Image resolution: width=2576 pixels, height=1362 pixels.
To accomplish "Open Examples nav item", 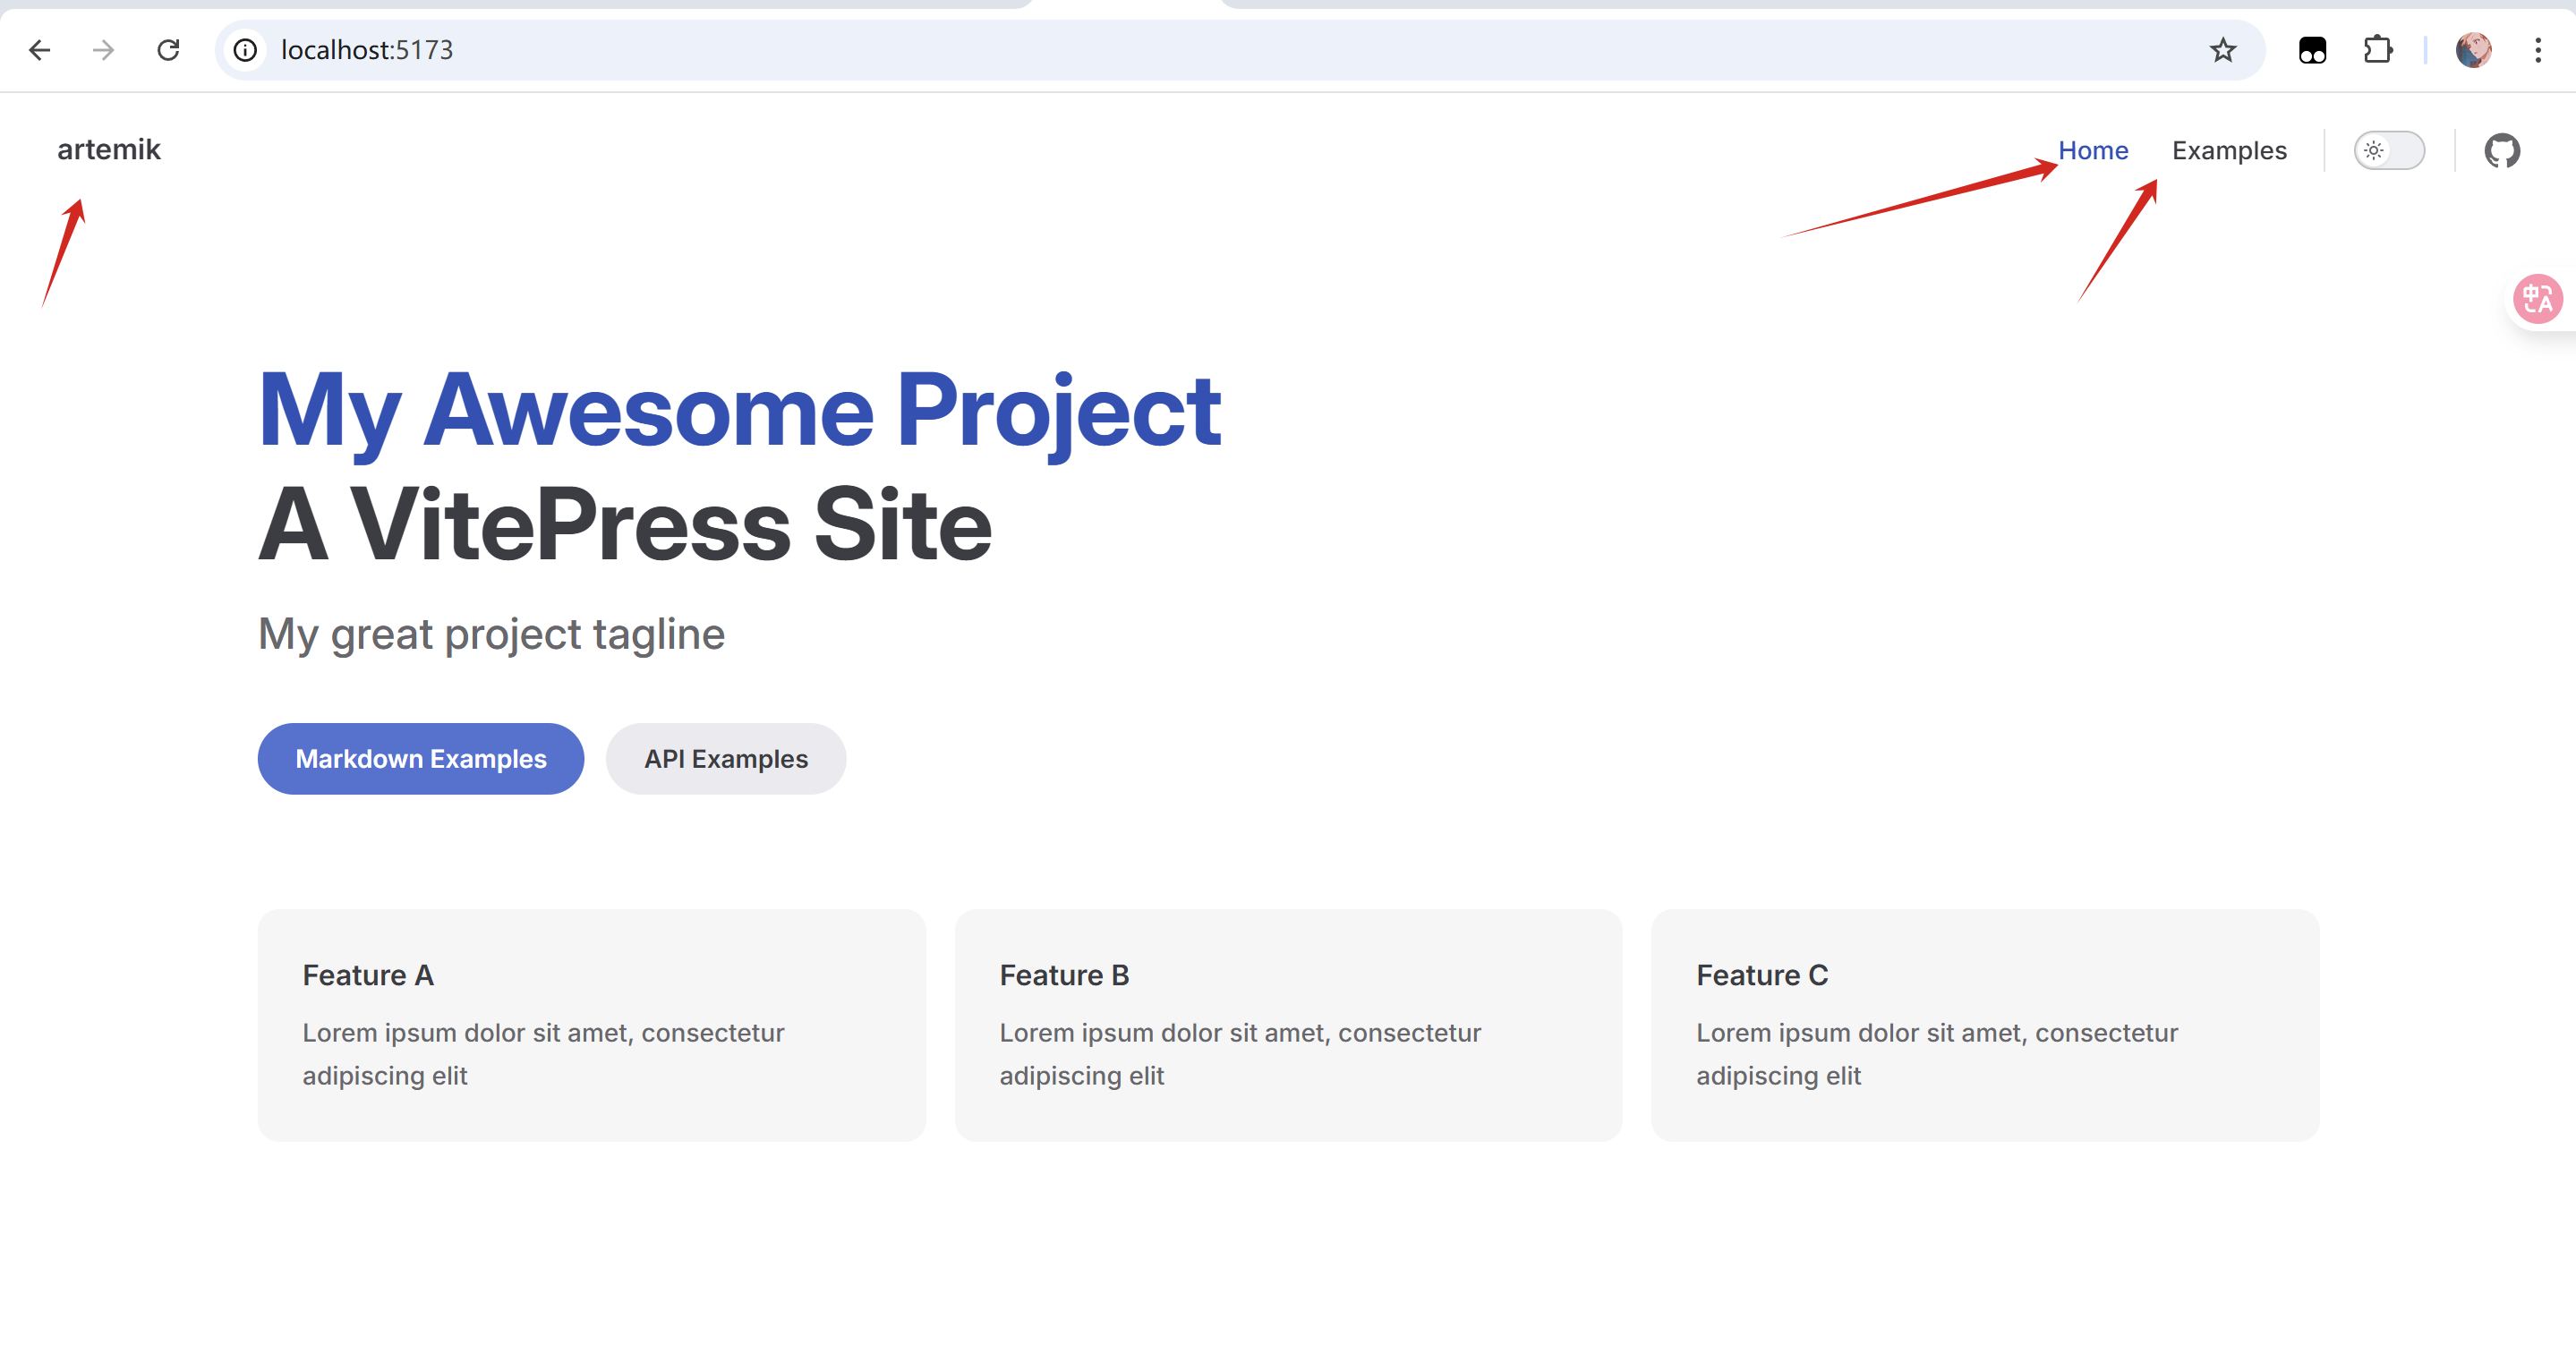I will coord(2228,151).
